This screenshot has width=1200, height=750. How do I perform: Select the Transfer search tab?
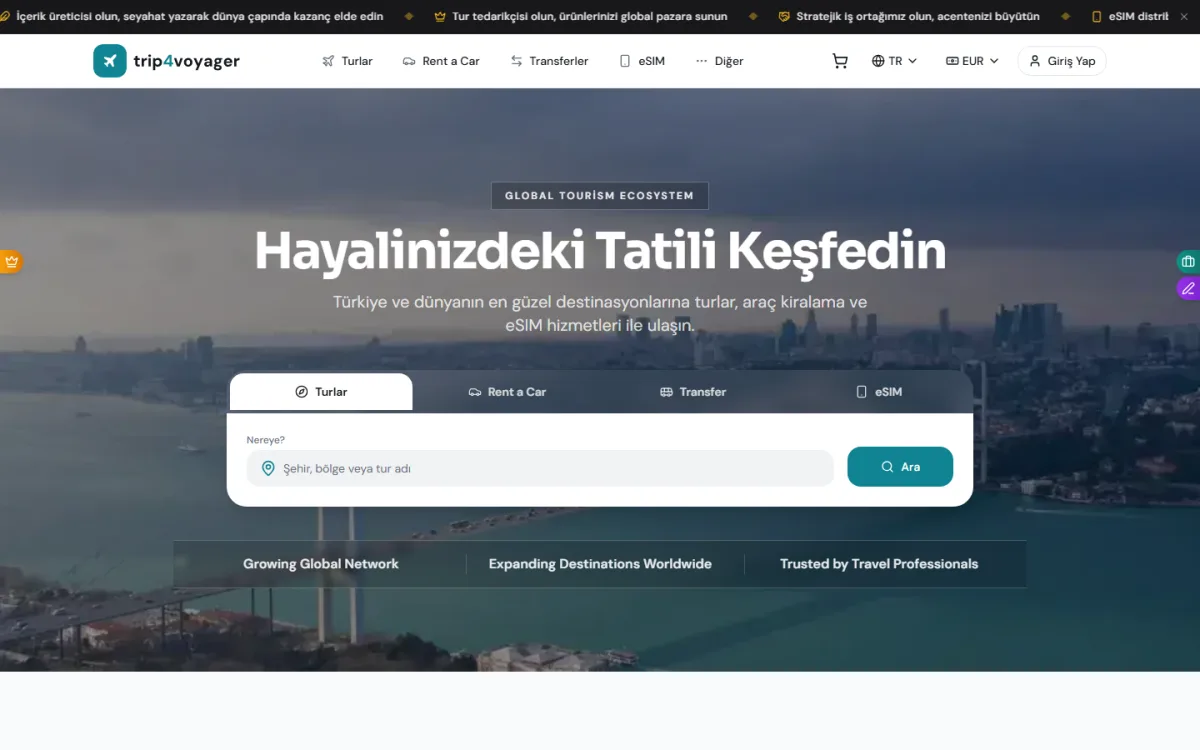click(x=693, y=392)
